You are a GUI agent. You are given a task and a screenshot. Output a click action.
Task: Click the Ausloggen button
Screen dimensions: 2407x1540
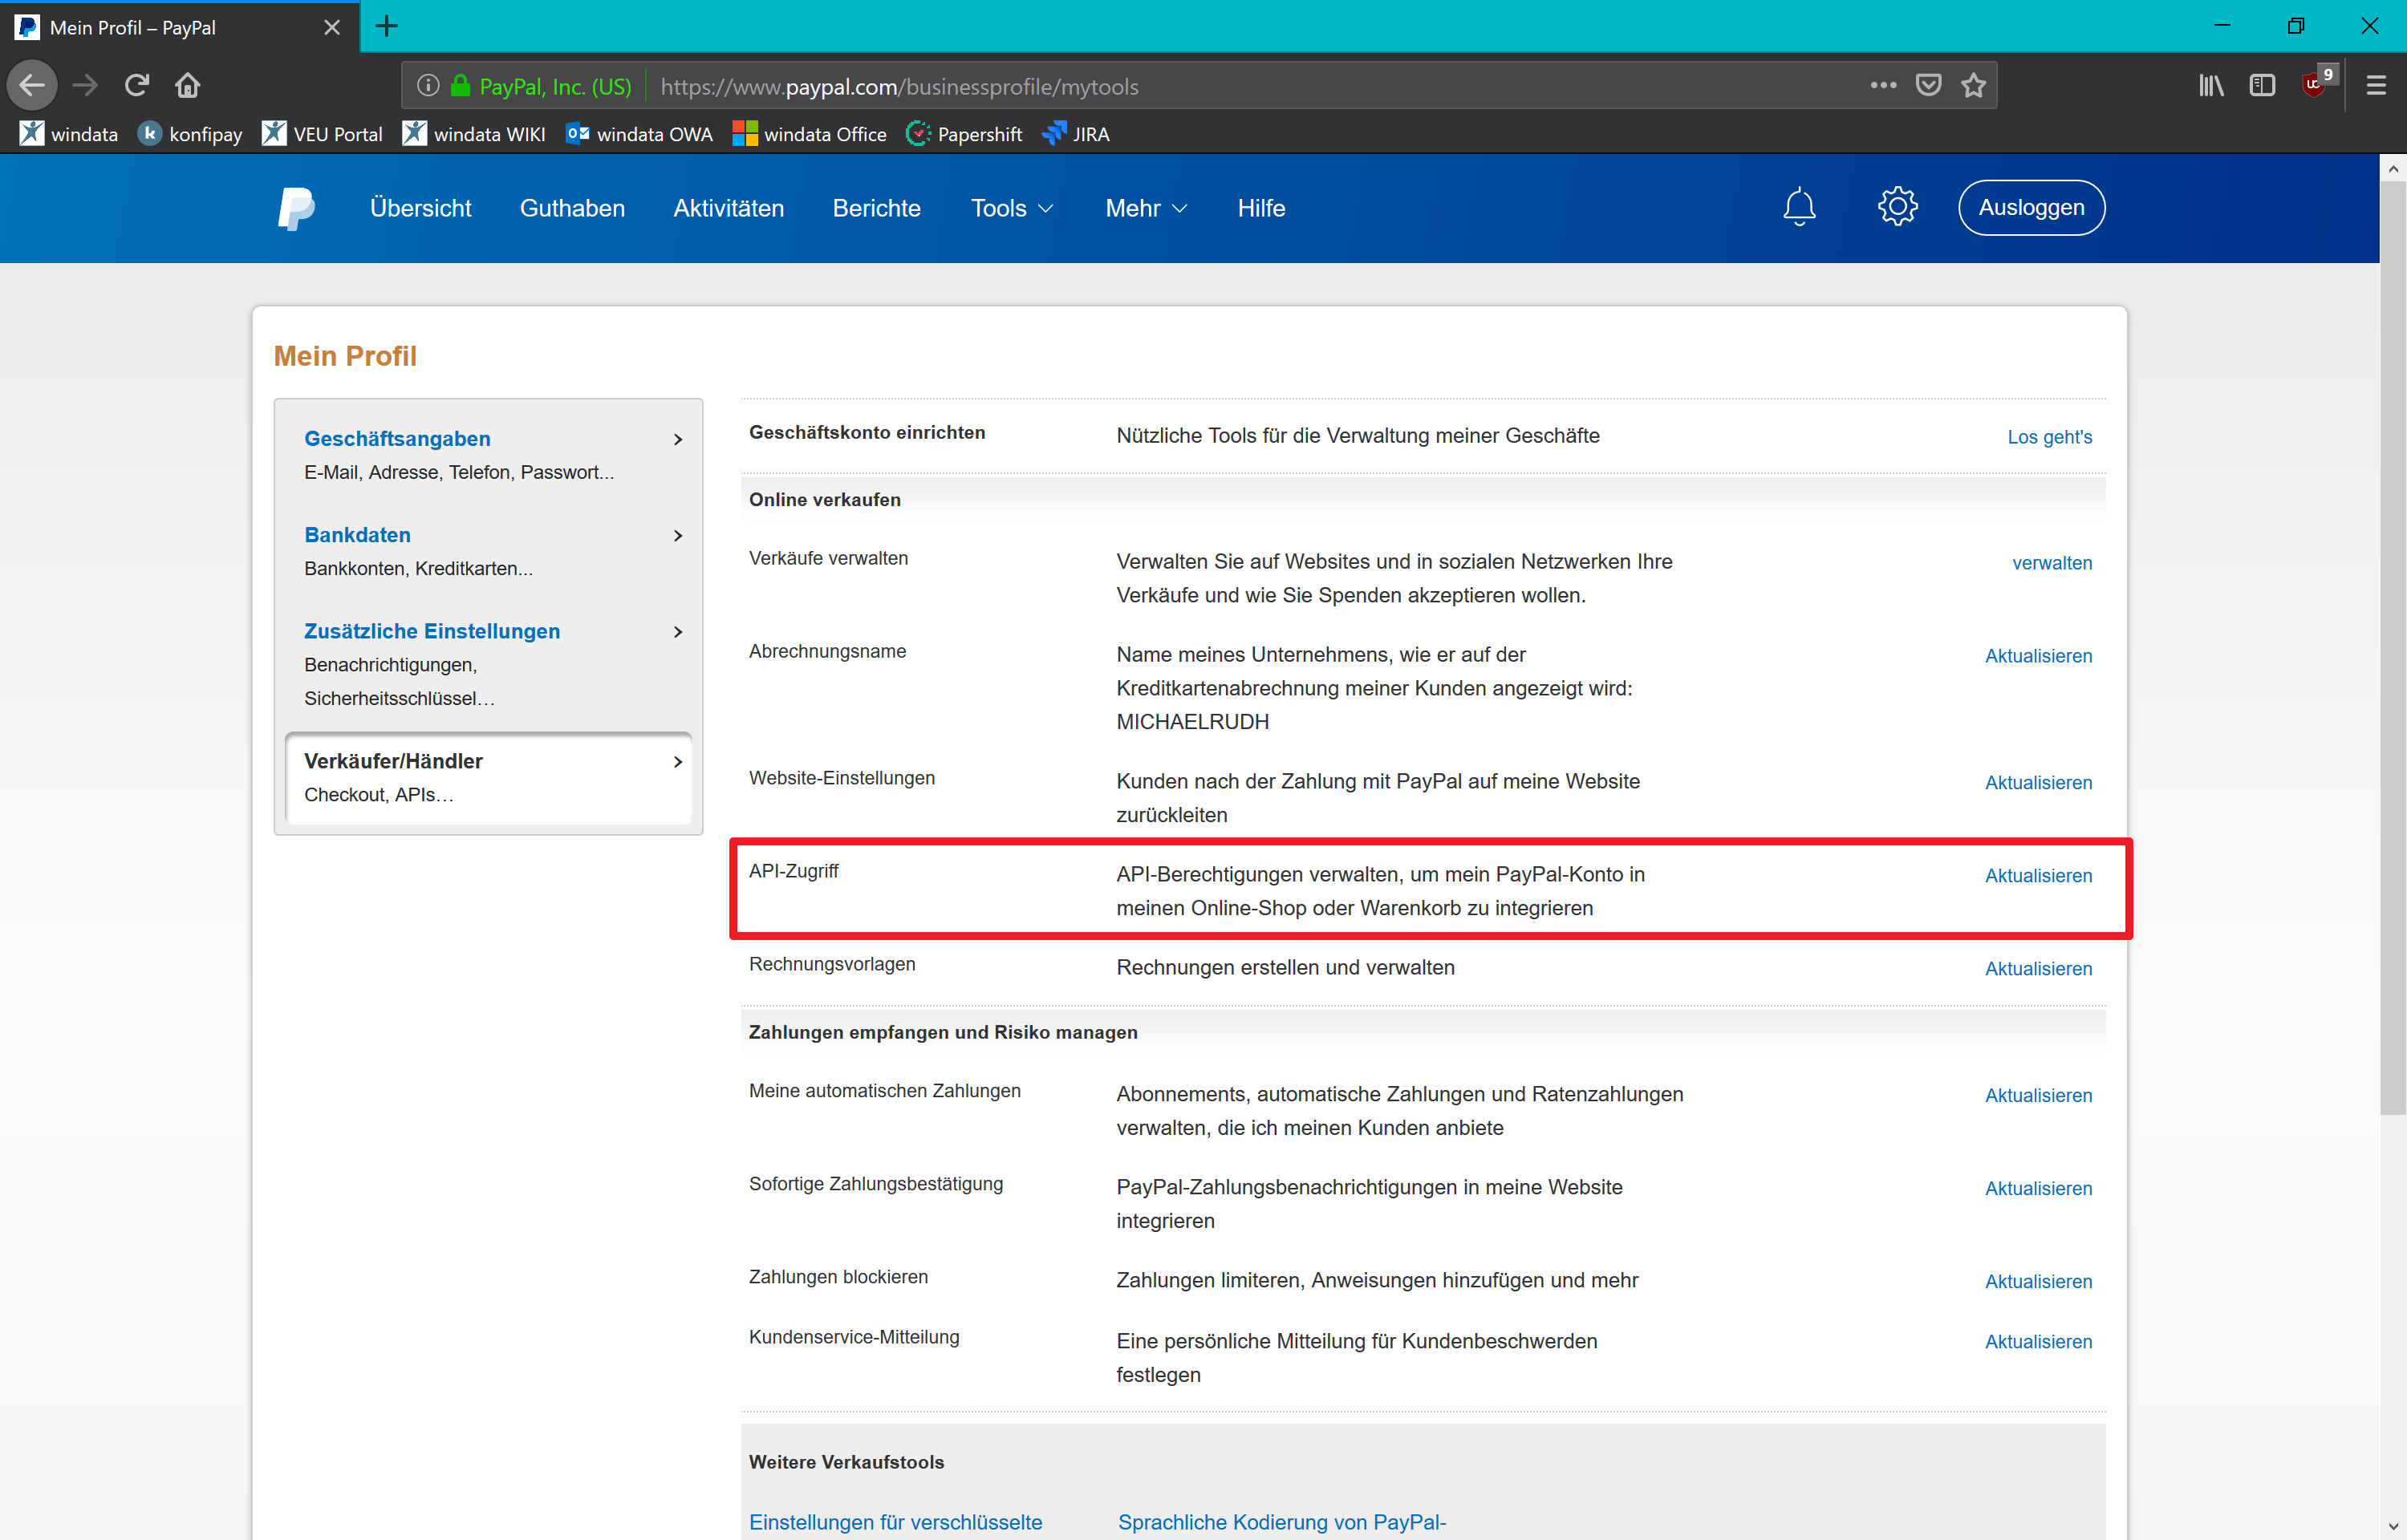point(2031,207)
